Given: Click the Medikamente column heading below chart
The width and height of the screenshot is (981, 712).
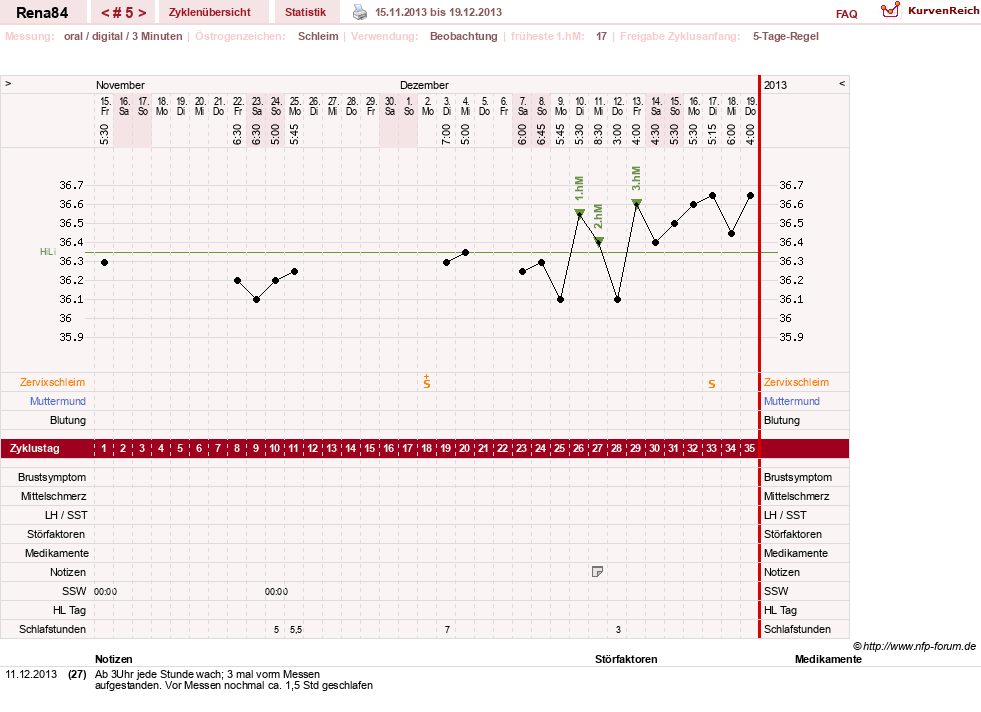Looking at the screenshot, I should [828, 659].
